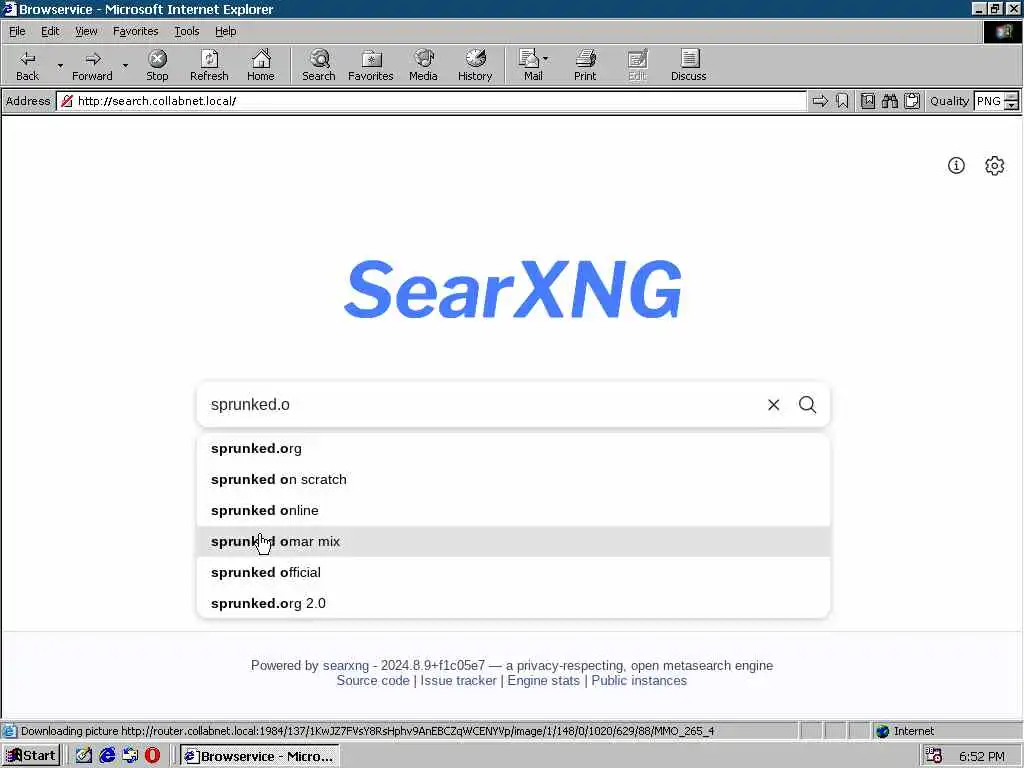
Task: Open SearXNG info page icon
Action: point(956,166)
